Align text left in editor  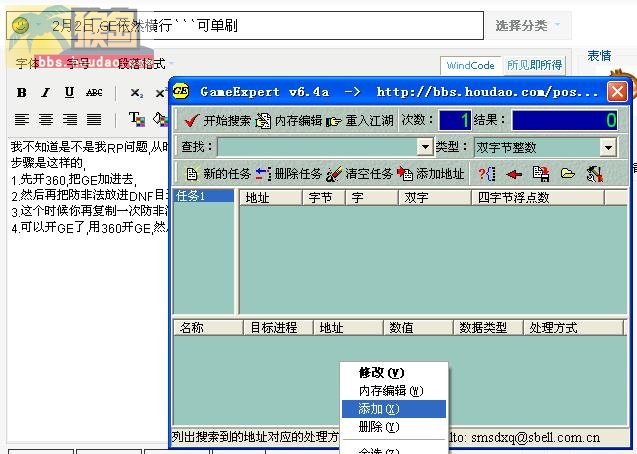pos(22,119)
